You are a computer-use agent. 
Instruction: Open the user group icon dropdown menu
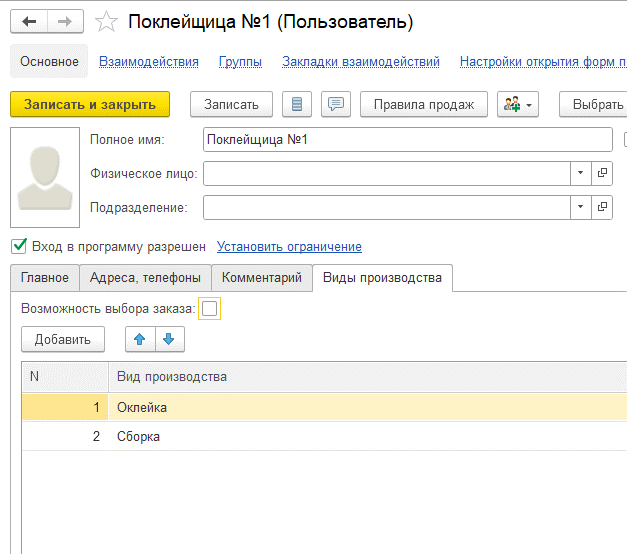517,104
